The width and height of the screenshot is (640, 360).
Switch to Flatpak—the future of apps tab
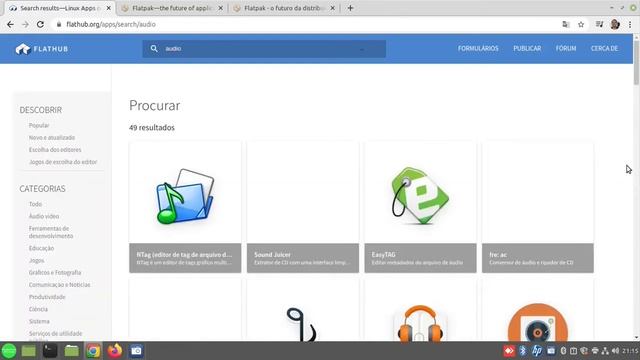tap(173, 8)
